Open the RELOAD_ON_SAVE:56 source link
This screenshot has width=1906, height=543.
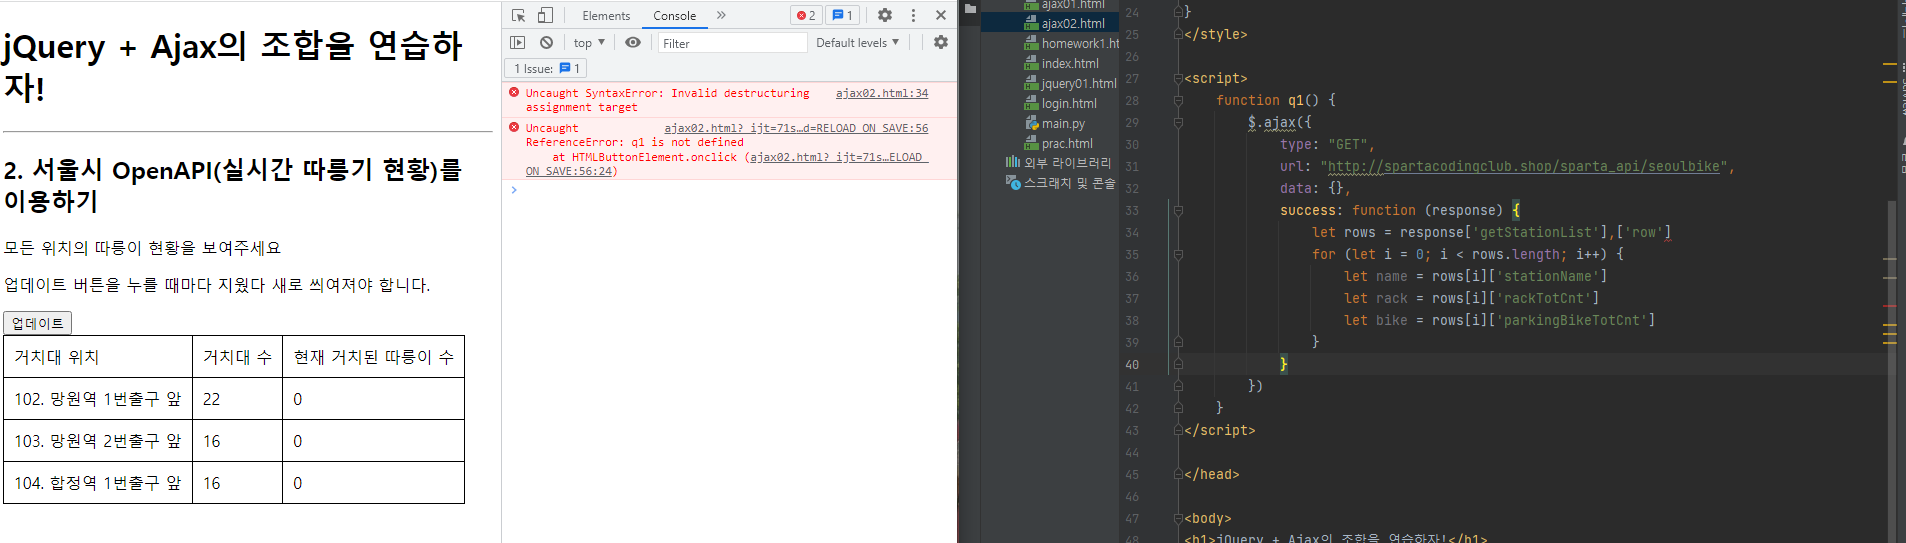coord(796,128)
